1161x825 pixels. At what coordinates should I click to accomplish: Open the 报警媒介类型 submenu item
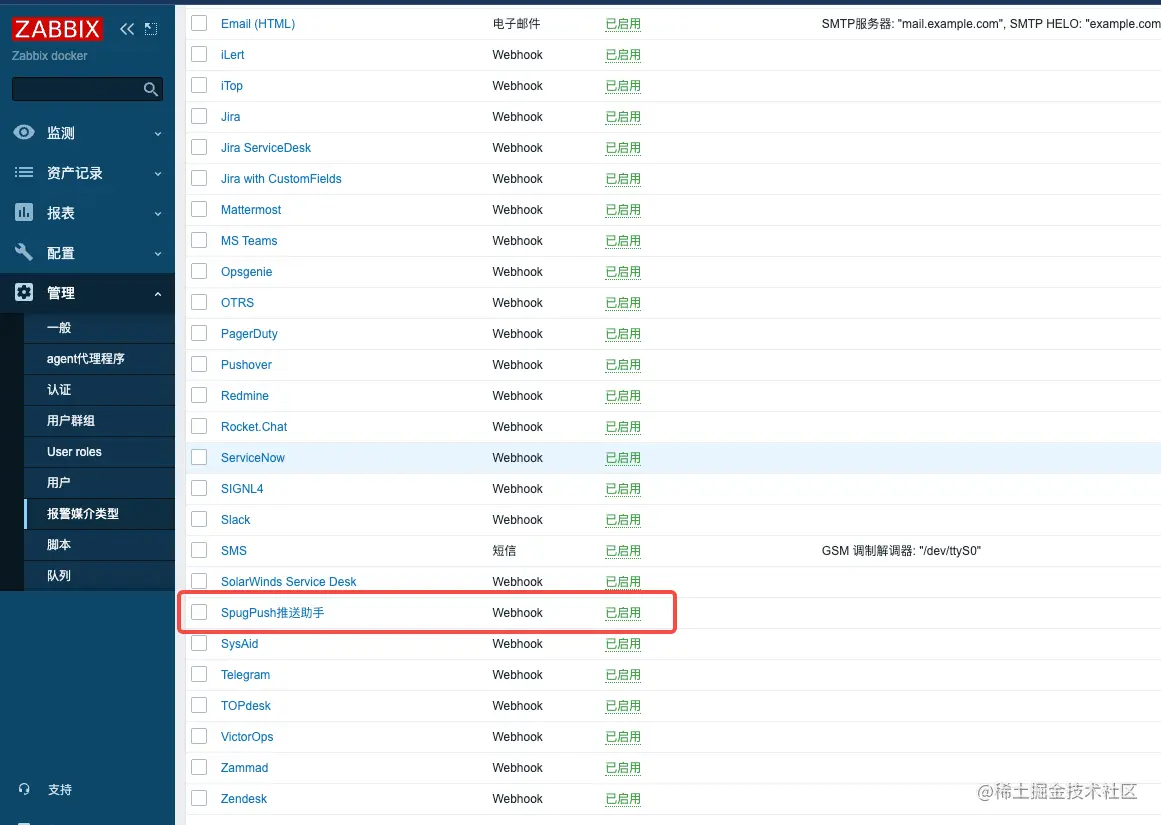99,514
